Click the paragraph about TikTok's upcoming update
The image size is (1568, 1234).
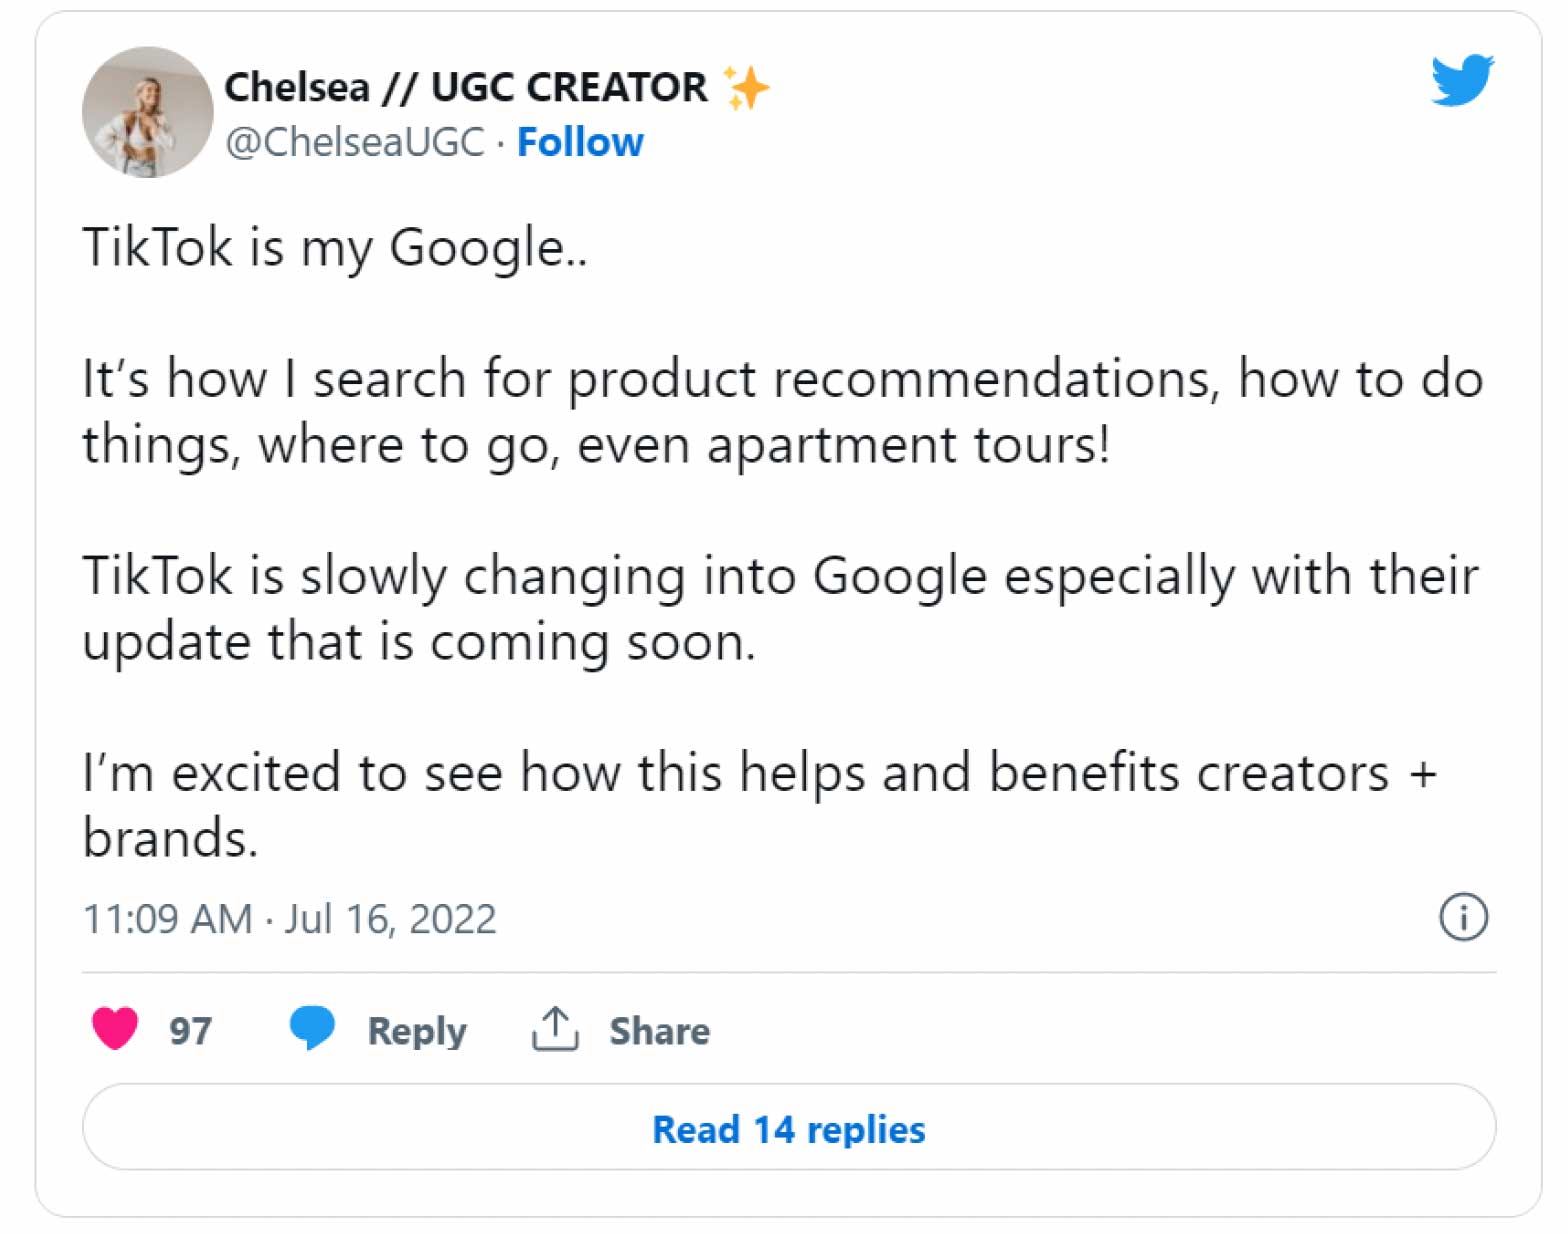(781, 608)
